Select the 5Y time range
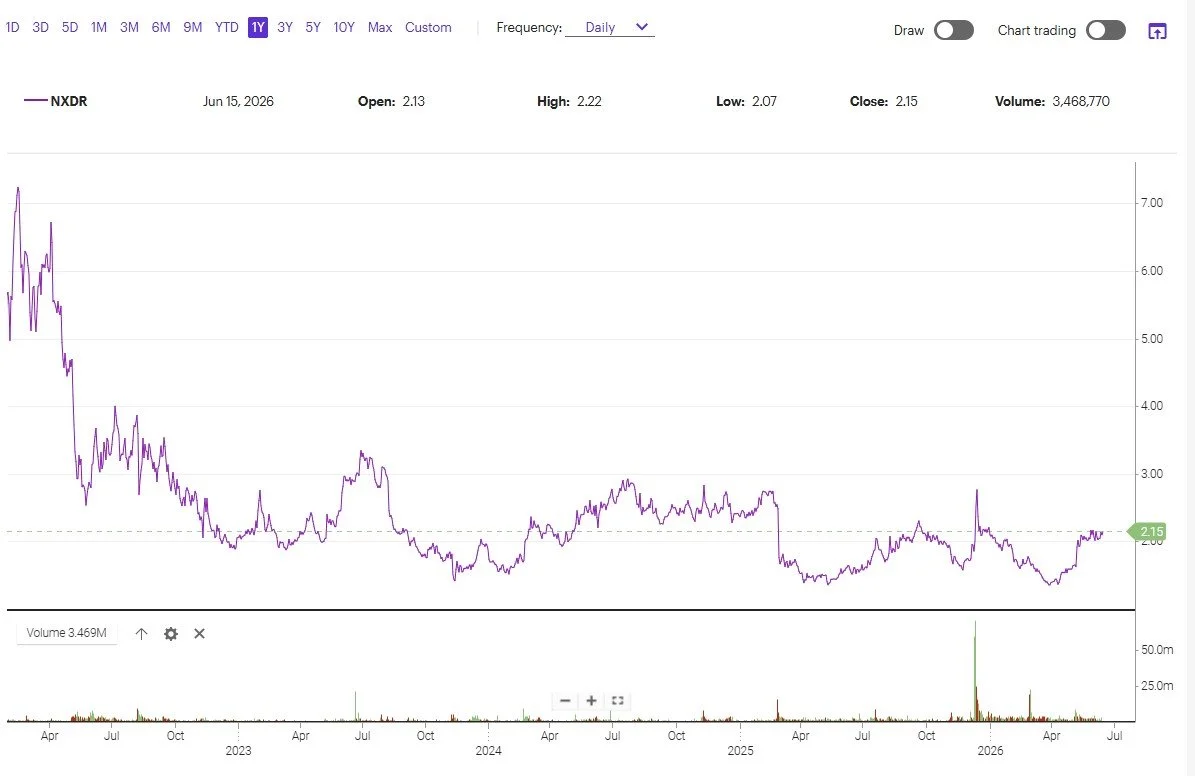The image size is (1195, 776). 313,27
